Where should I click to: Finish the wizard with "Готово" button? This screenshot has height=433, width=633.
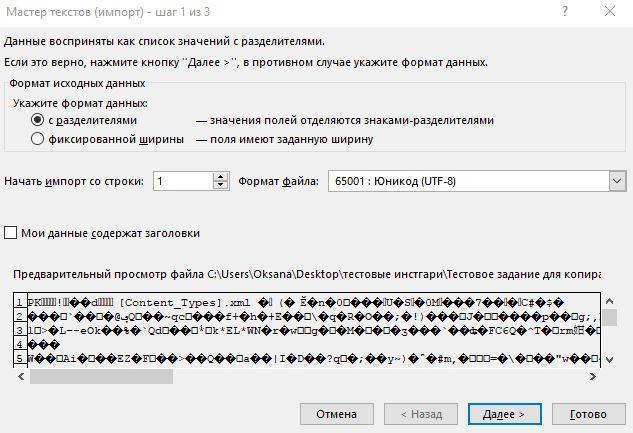click(587, 413)
